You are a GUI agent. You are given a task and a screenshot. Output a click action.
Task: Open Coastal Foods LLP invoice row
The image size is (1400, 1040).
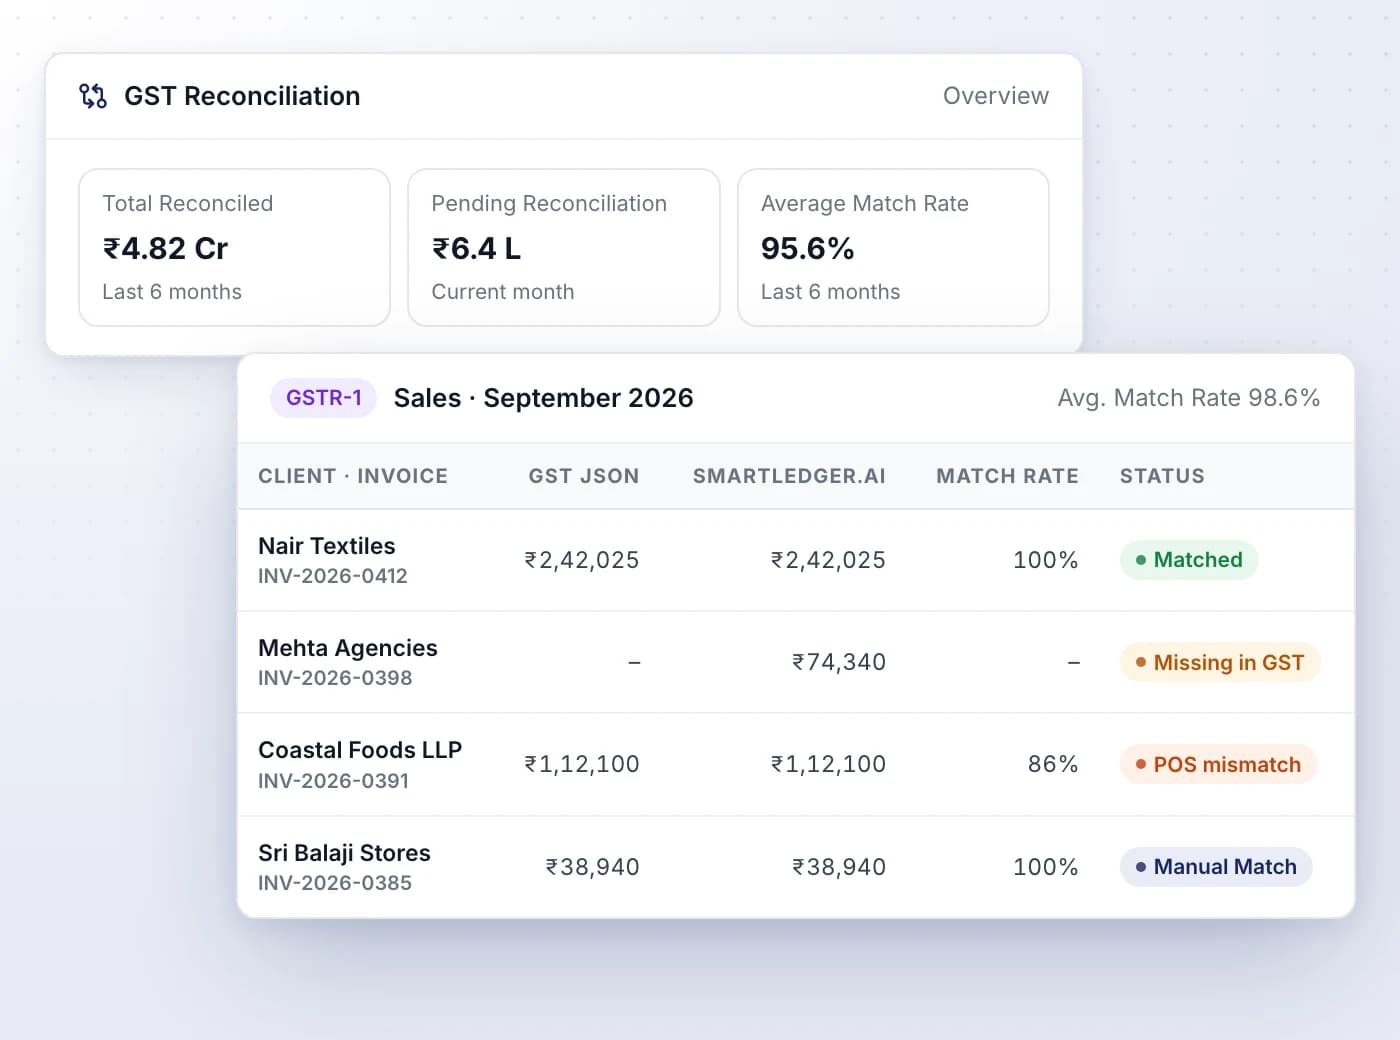pyautogui.click(x=796, y=764)
